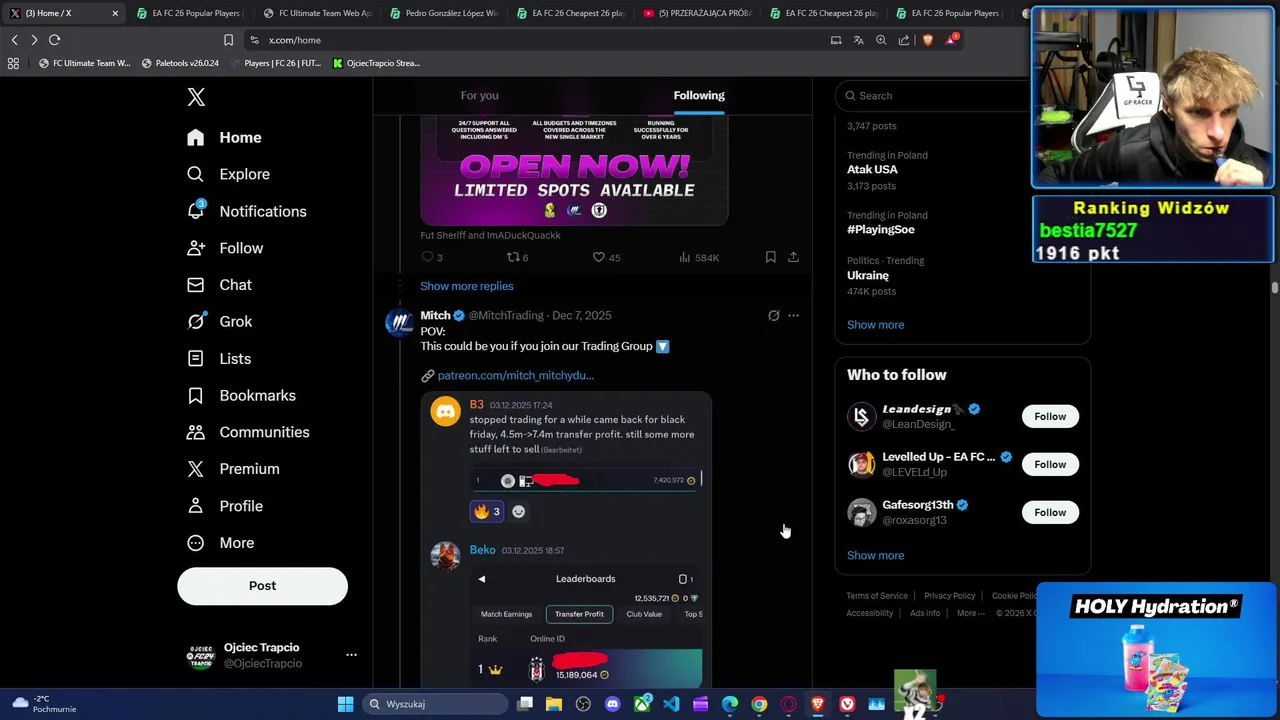Open the patreon.com/mitch_mitchydu link
Viewport: 1280px width, 720px height.
(x=515, y=376)
